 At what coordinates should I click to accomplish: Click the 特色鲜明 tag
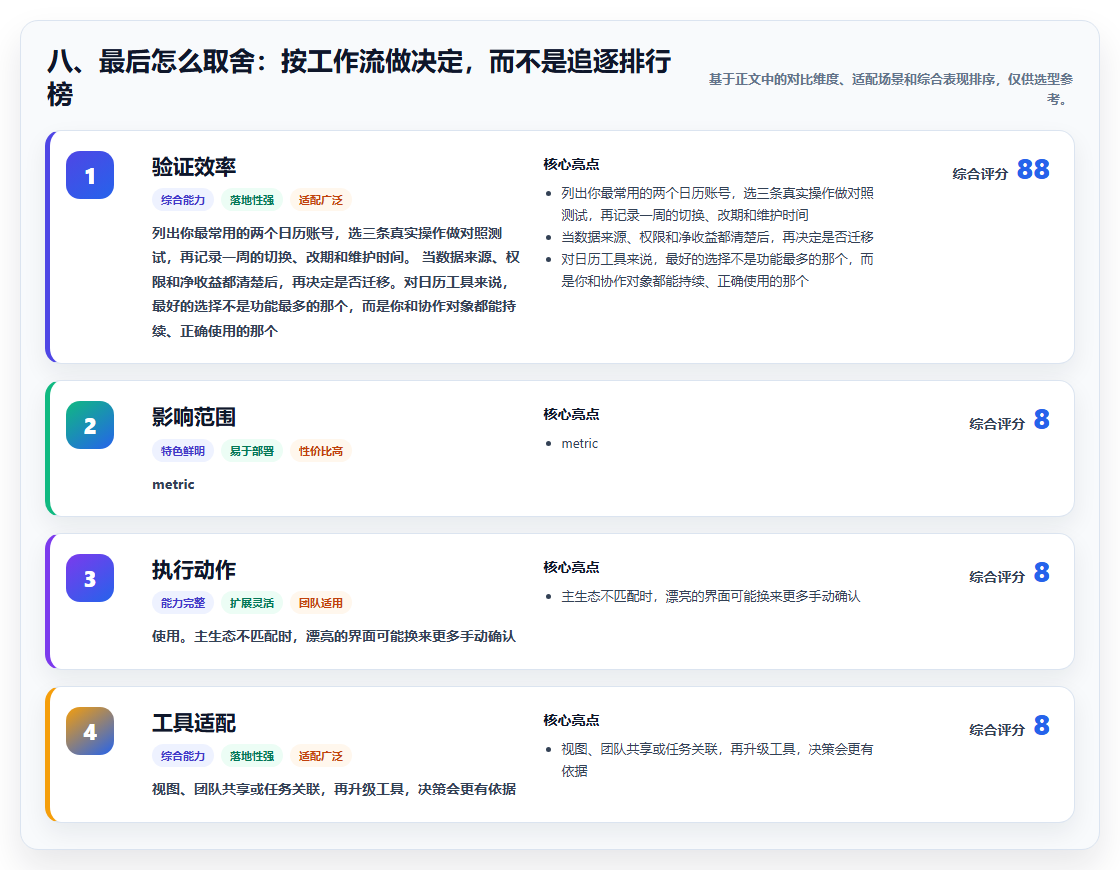(x=183, y=451)
